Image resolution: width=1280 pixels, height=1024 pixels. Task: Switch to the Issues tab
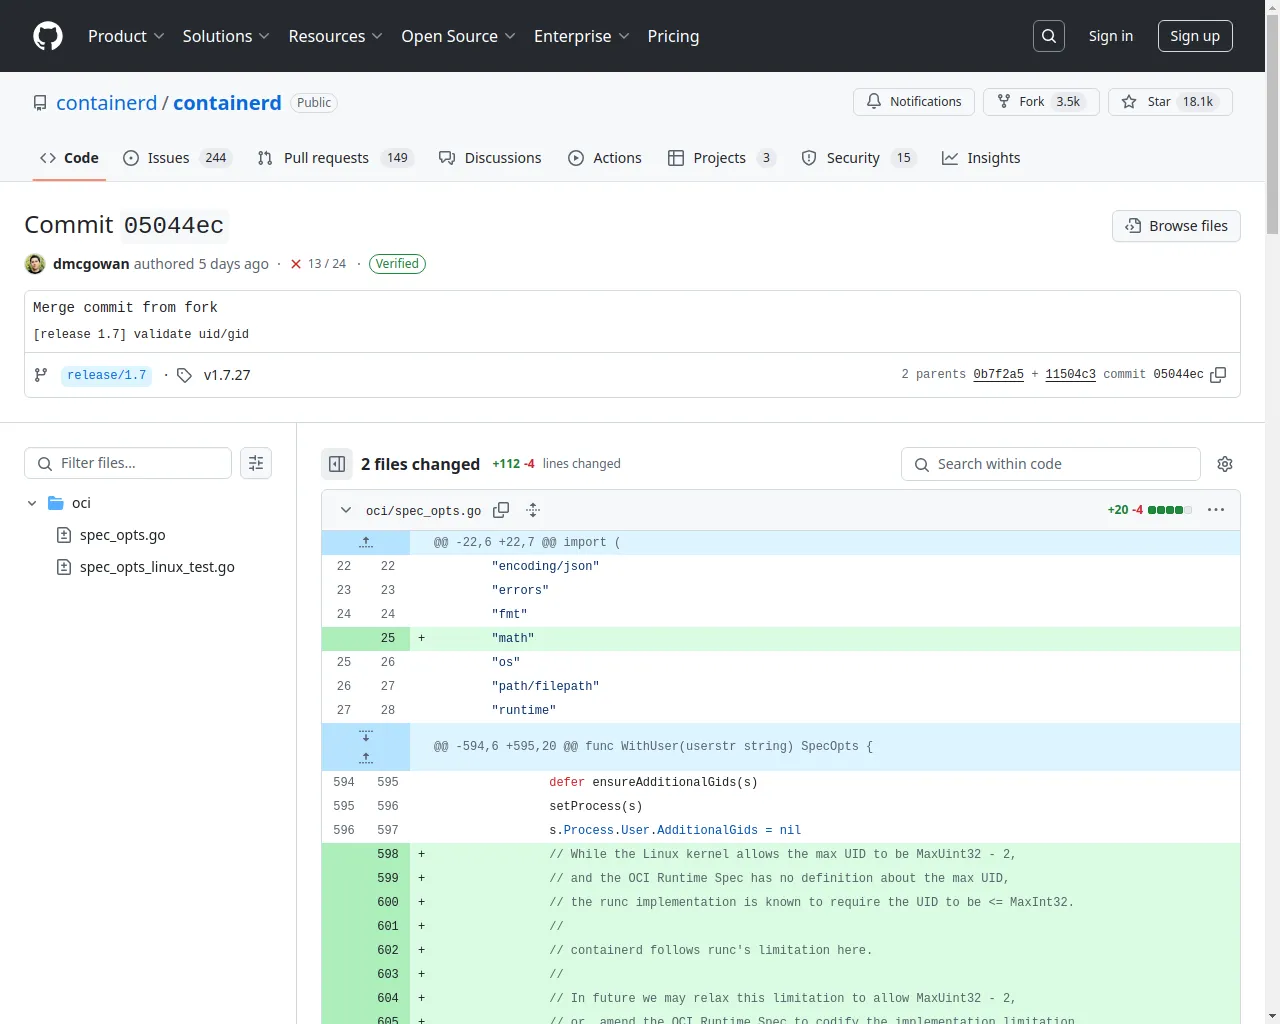click(x=177, y=158)
